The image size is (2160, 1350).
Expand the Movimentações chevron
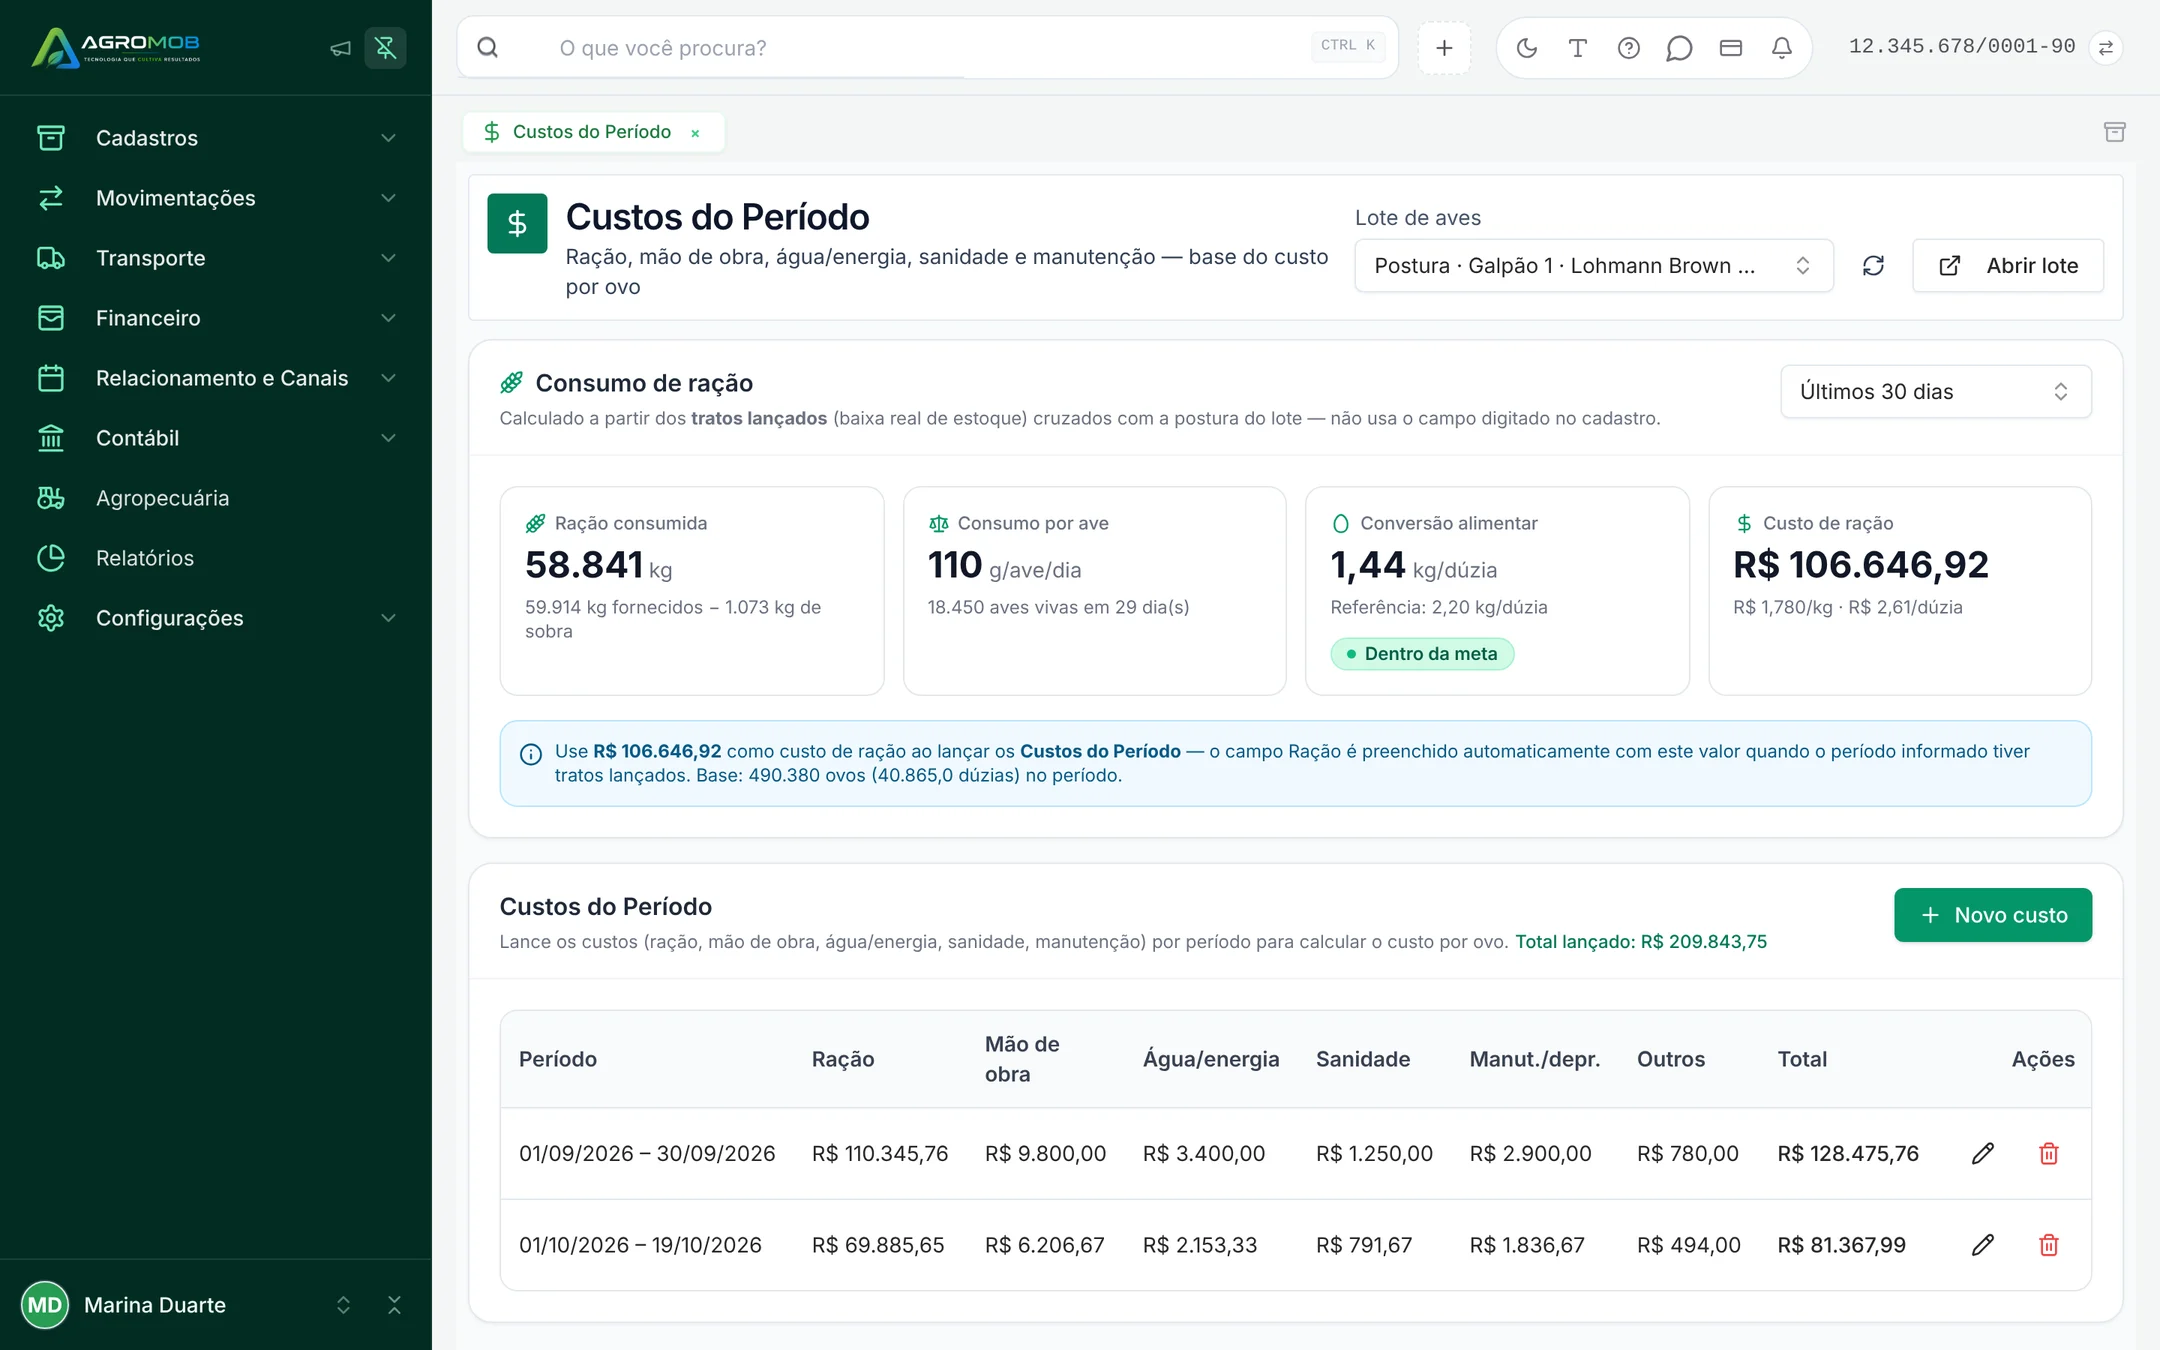[388, 198]
